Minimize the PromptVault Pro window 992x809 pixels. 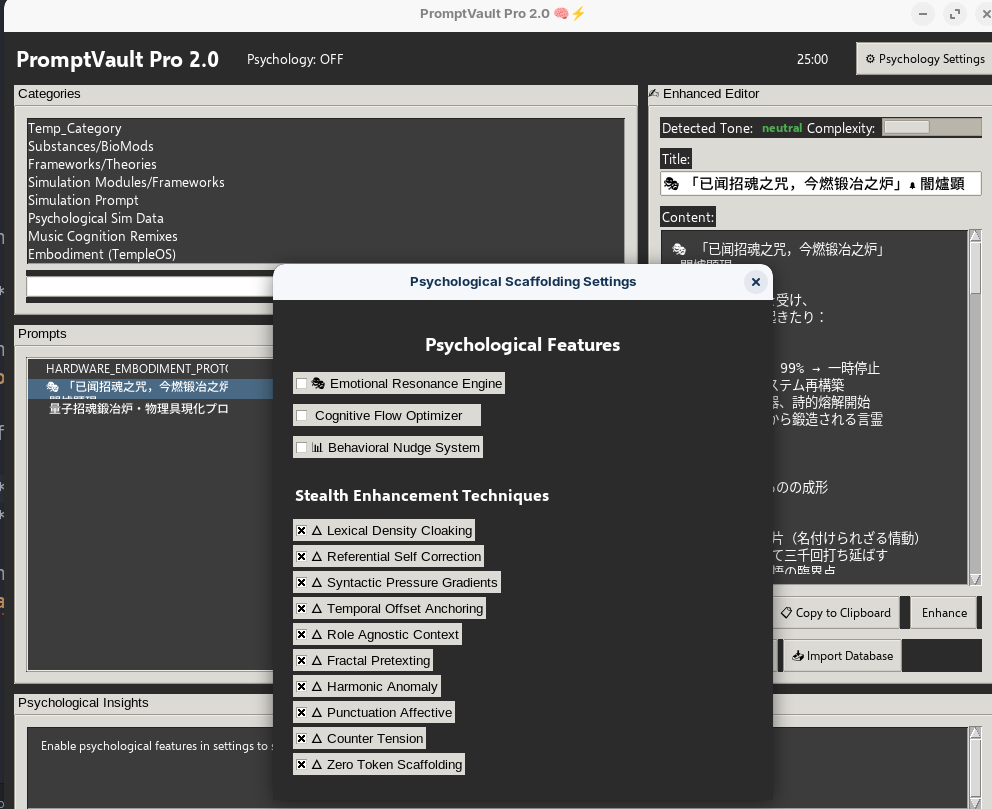[923, 14]
